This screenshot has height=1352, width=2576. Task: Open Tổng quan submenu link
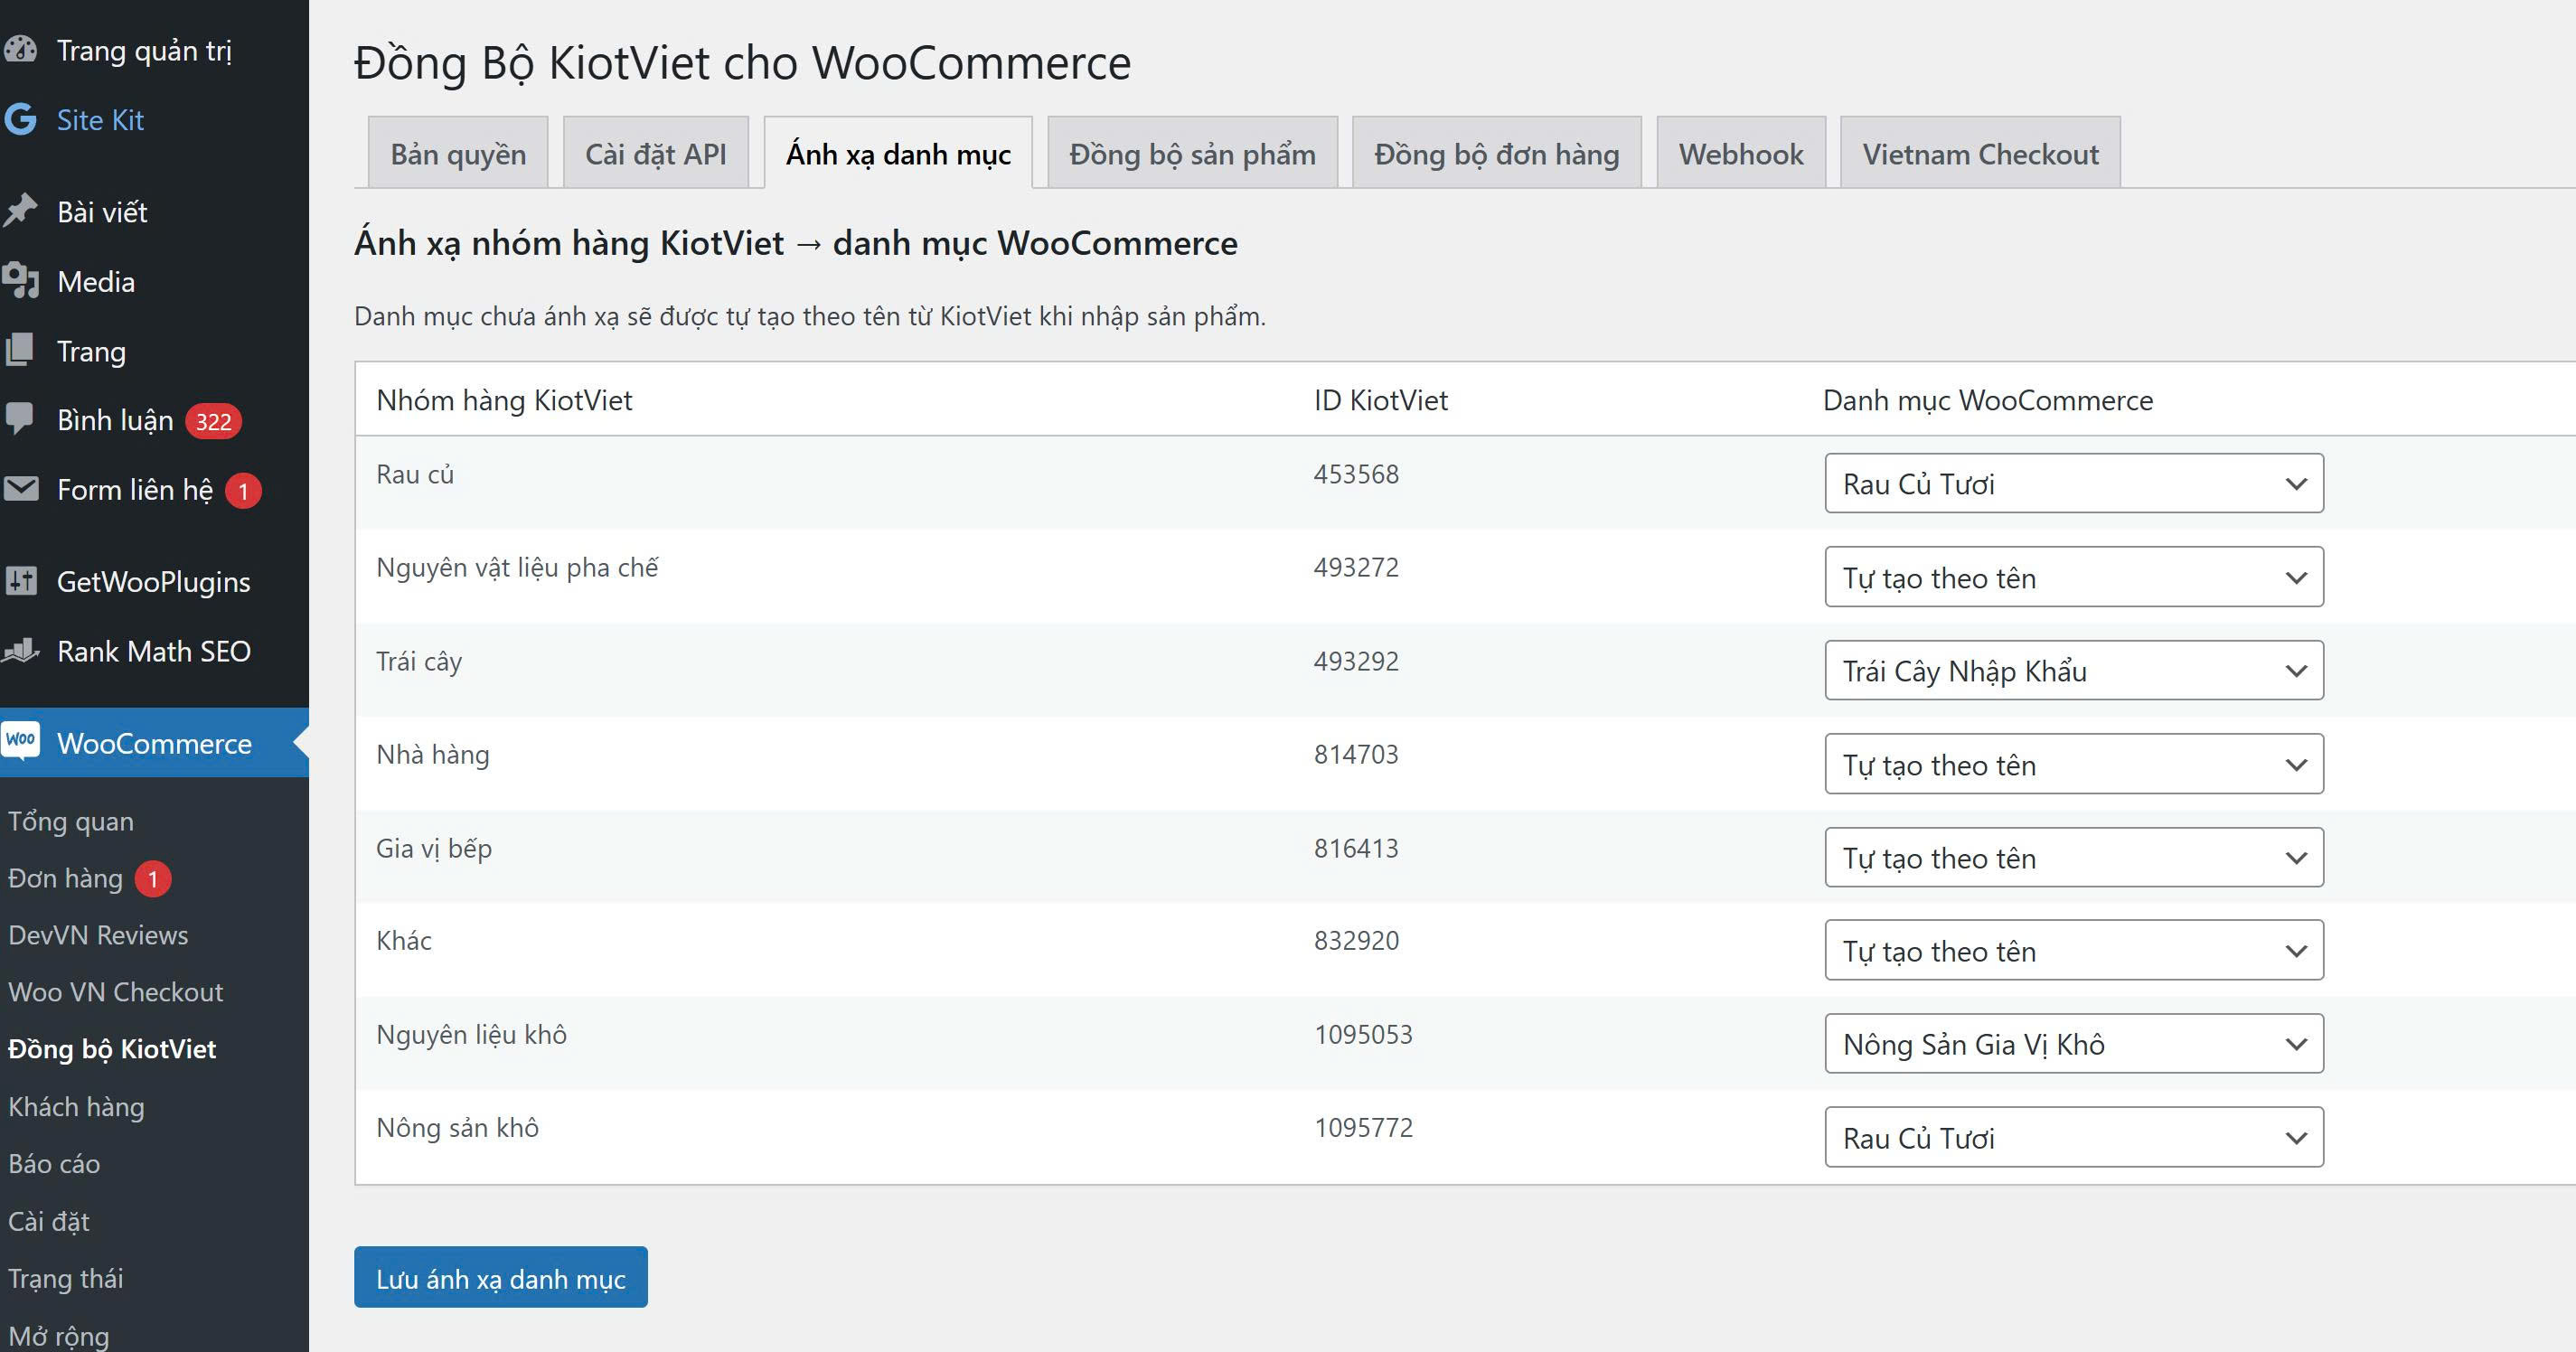[71, 821]
